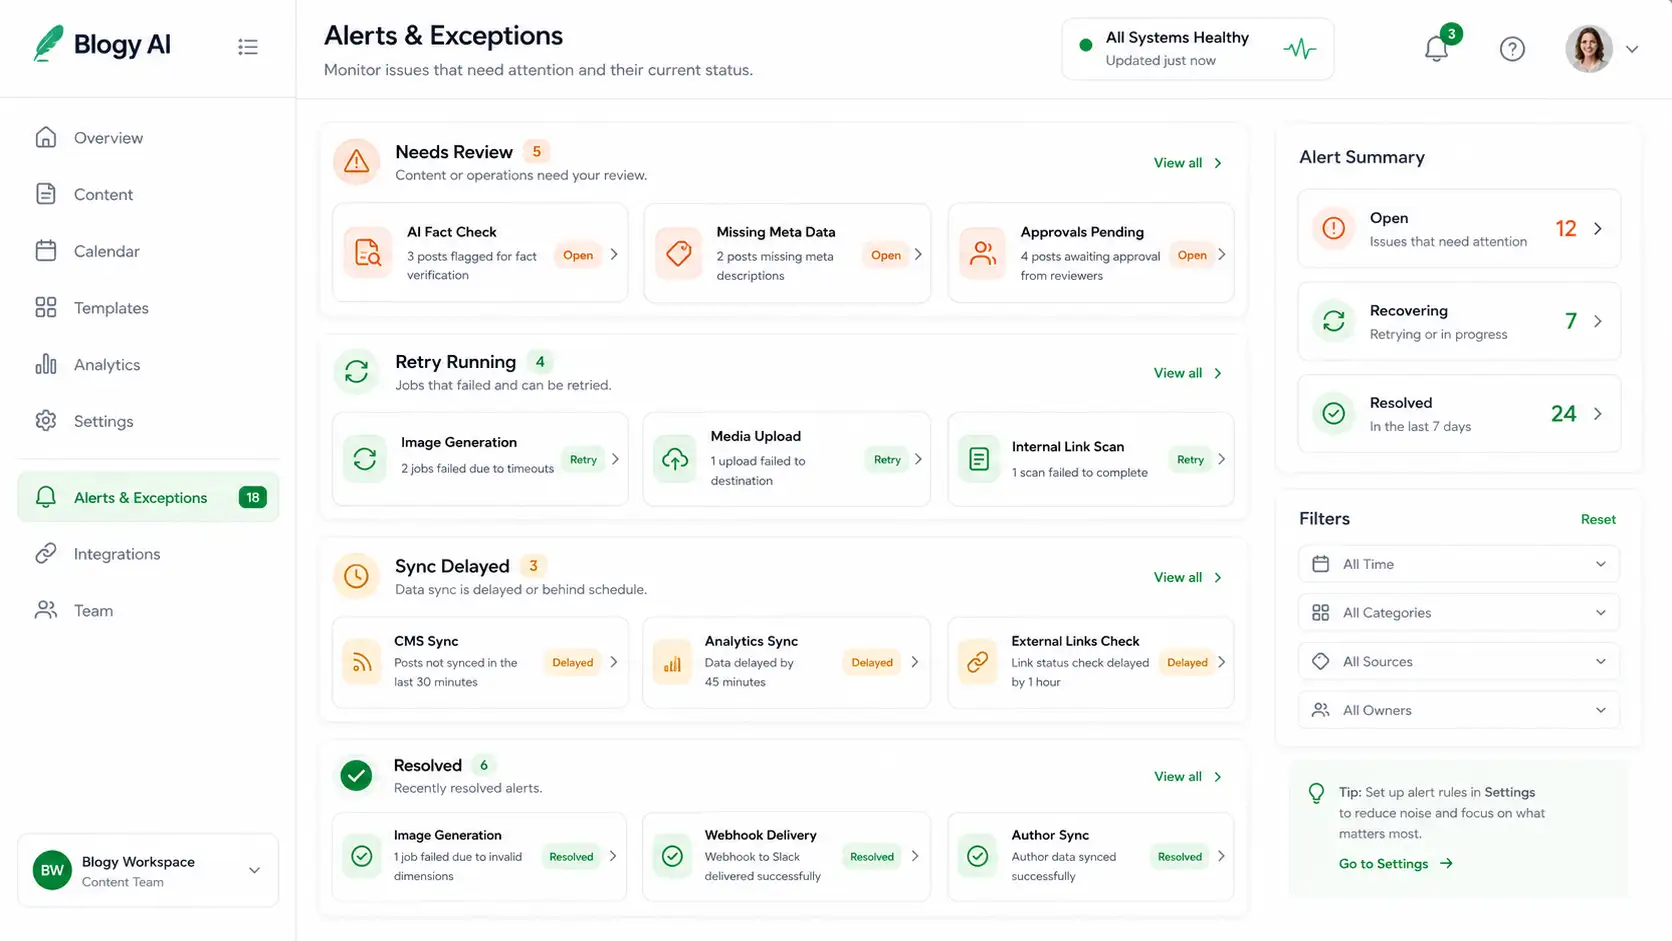Open the Resolved last 7 days card
The width and height of the screenshot is (1672, 941).
coord(1459,414)
